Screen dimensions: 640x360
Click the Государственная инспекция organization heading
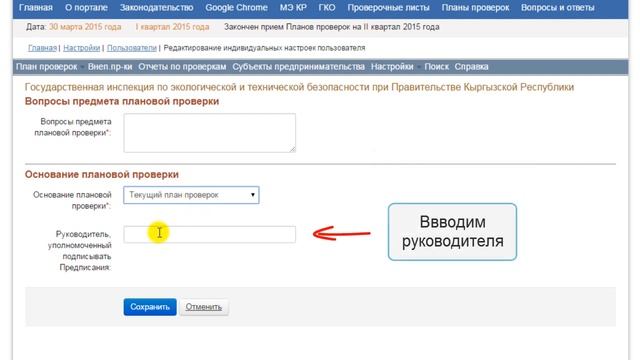point(299,87)
